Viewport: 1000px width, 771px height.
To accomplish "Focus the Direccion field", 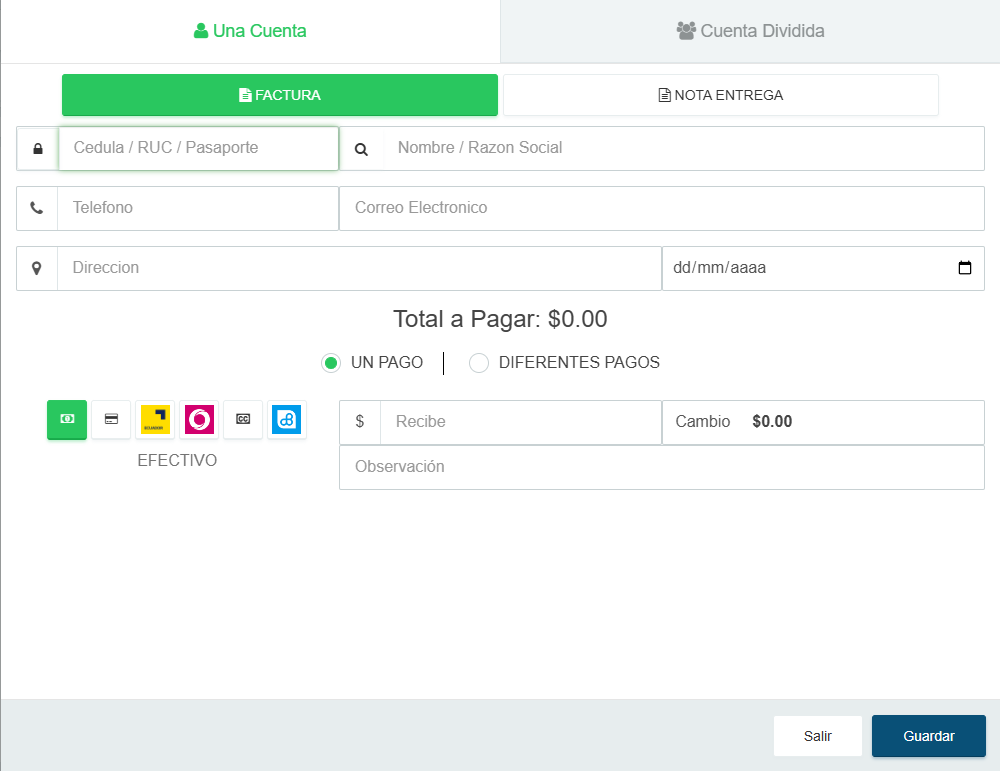I will point(359,268).
